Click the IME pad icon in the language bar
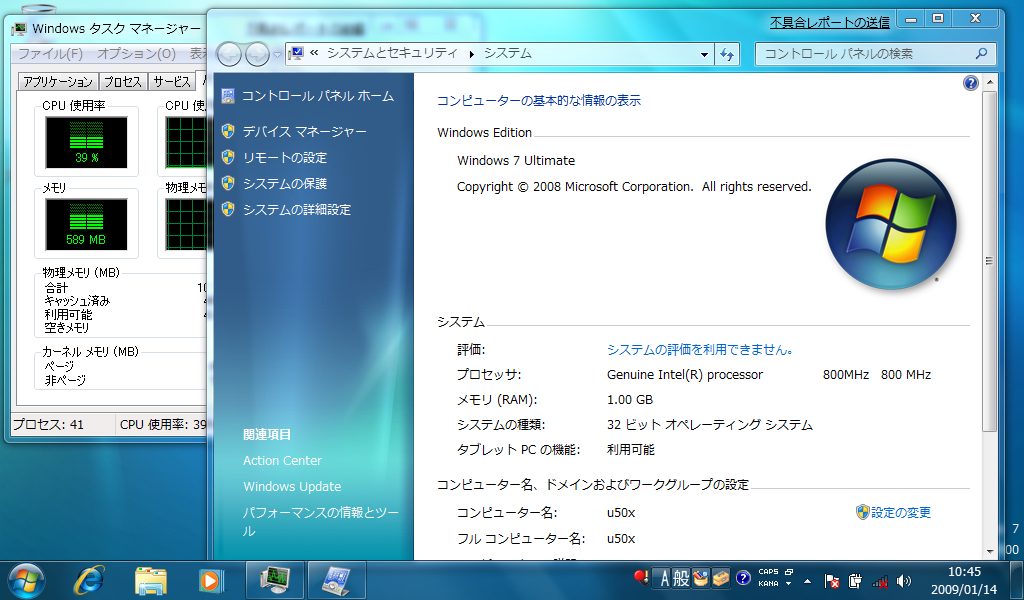Viewport: 1024px width, 600px height. [700, 578]
